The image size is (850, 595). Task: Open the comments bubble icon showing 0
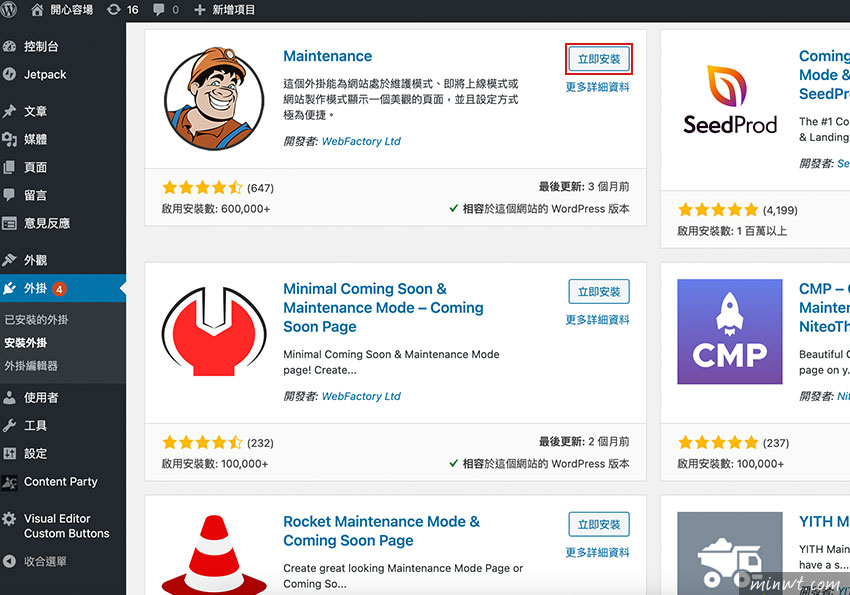[x=165, y=10]
